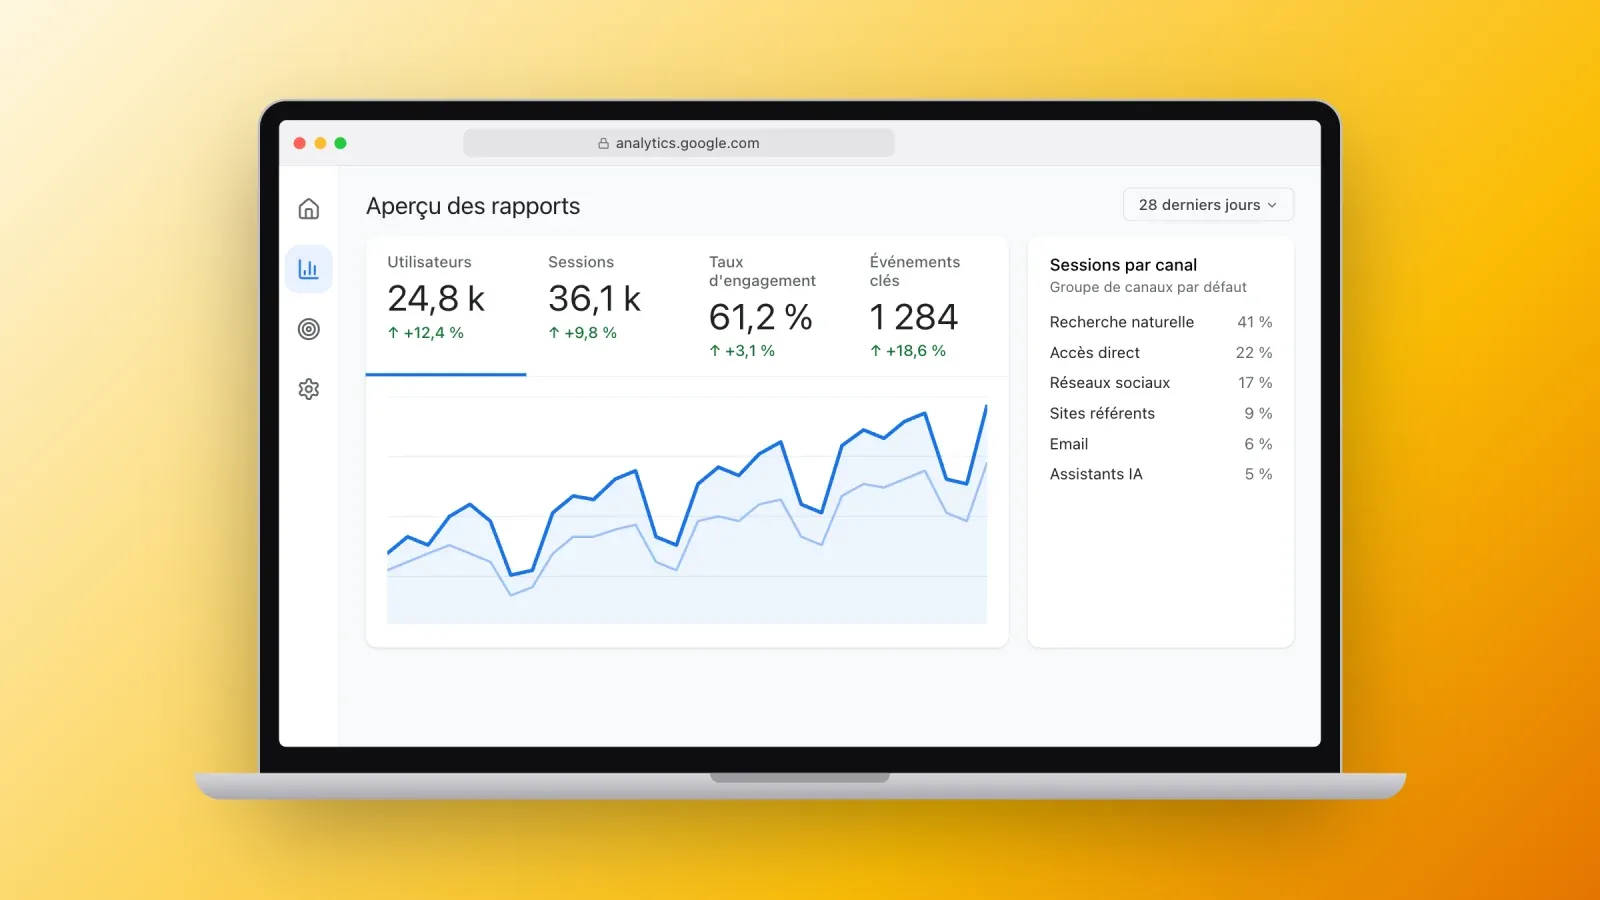This screenshot has height=900, width=1600.
Task: Click the 24,8 k users value
Action: [x=436, y=299]
